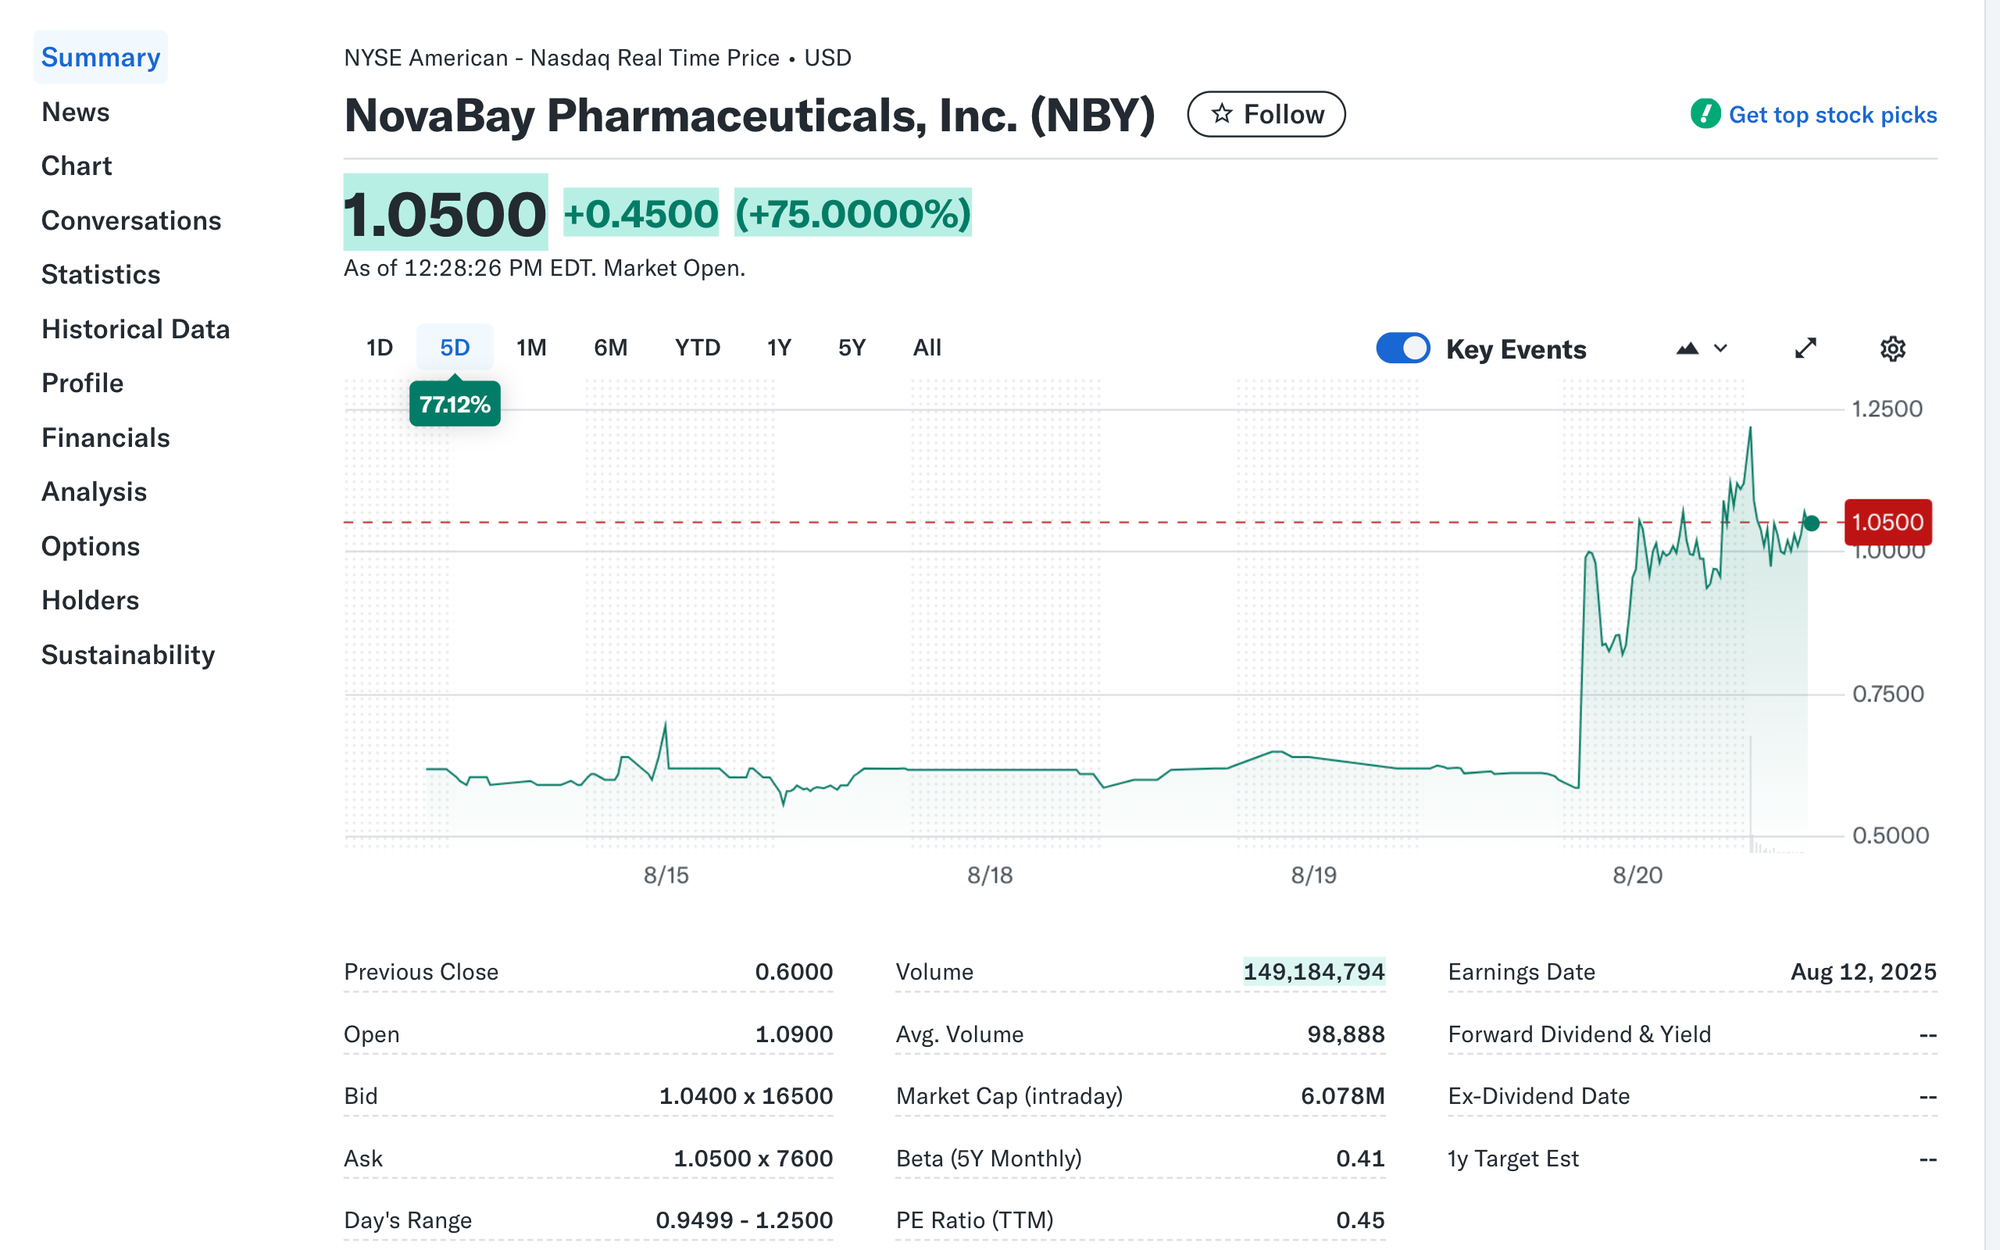Open Chart page from sidebar
This screenshot has width=2000, height=1250.
(x=76, y=166)
